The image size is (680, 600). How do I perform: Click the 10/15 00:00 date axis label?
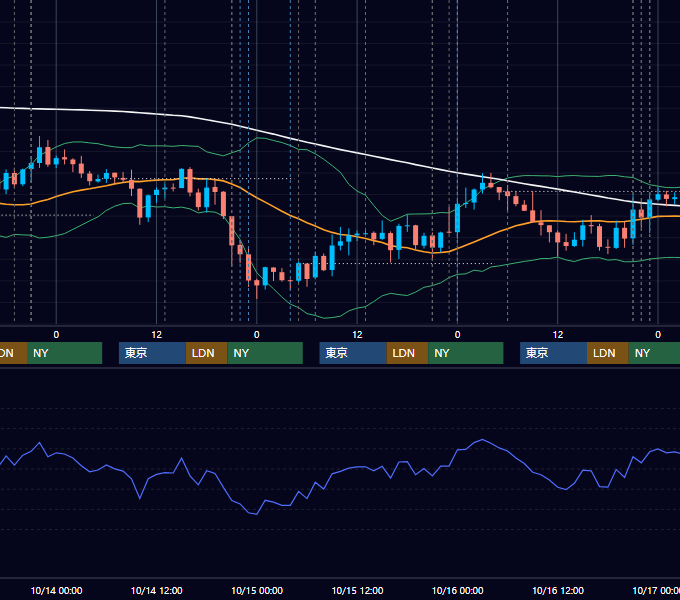click(257, 590)
